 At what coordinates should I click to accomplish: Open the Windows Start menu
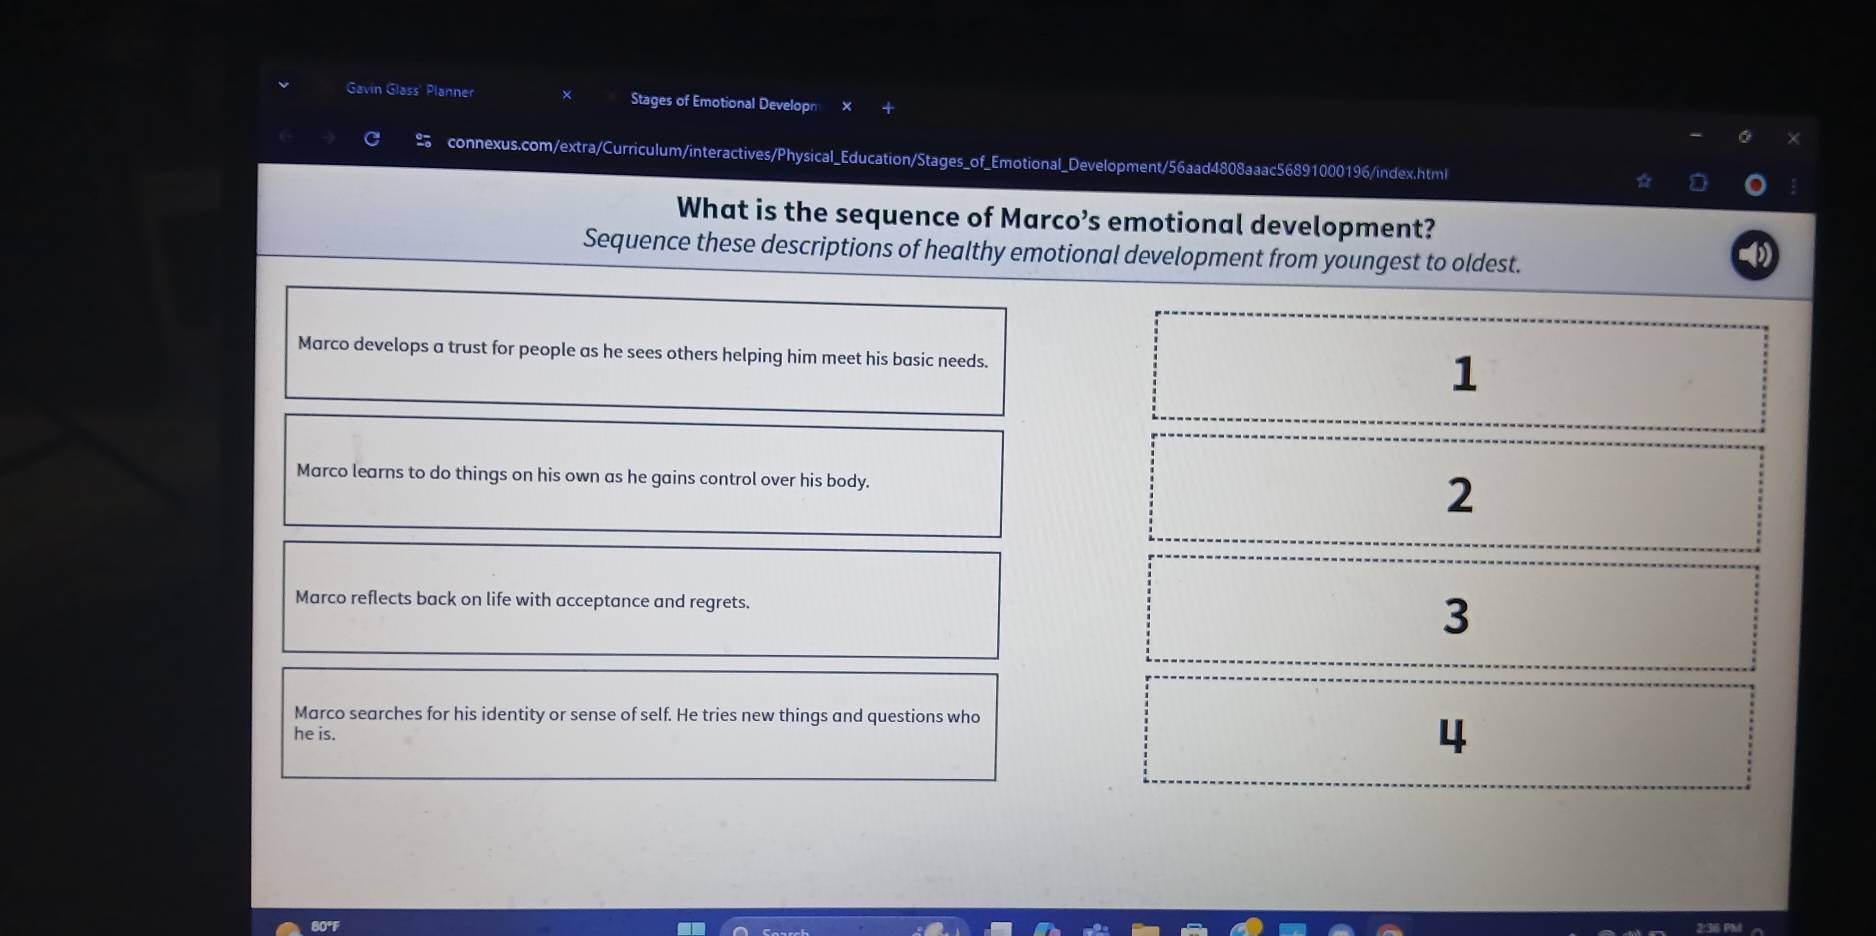691,929
